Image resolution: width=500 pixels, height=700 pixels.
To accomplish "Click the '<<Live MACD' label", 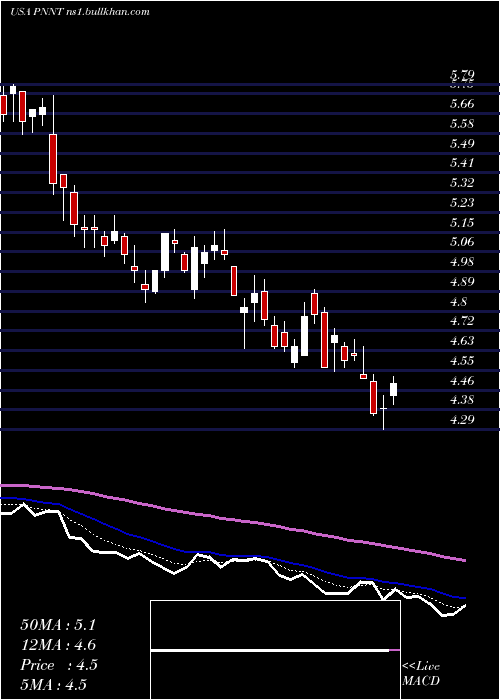I will pos(421,674).
